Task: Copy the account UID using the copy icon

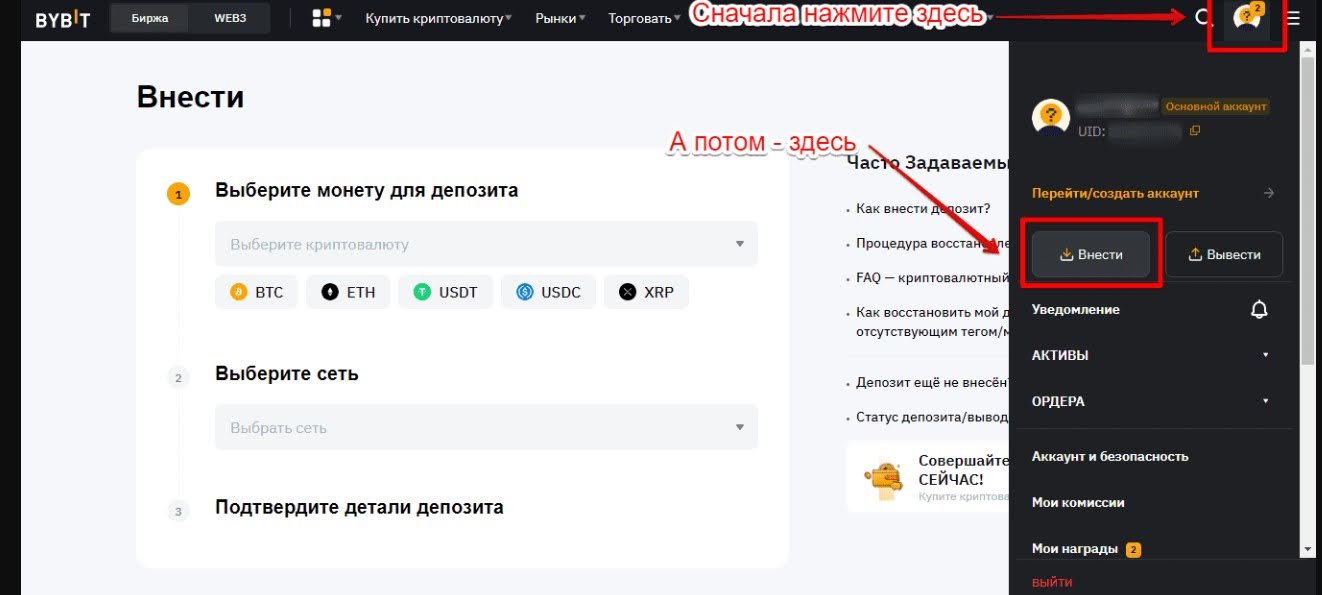Action: click(x=1196, y=129)
